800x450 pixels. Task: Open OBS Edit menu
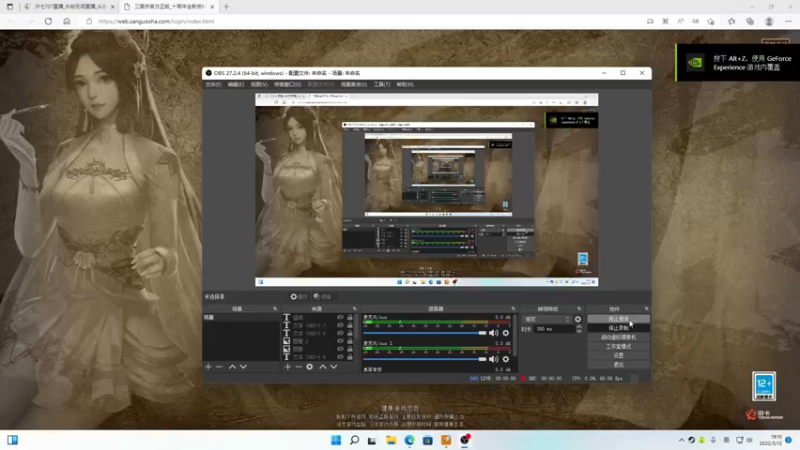pyautogui.click(x=236, y=85)
